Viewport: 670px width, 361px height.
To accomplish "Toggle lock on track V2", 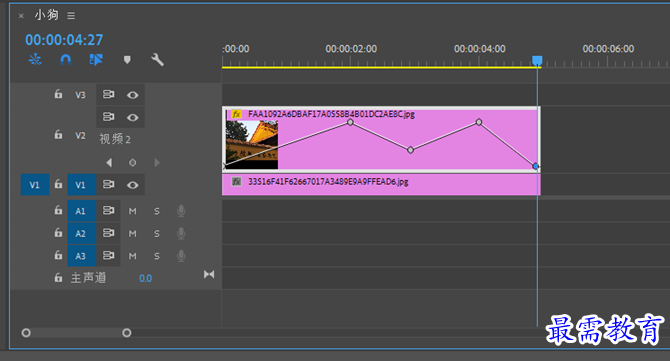I will pyautogui.click(x=58, y=135).
